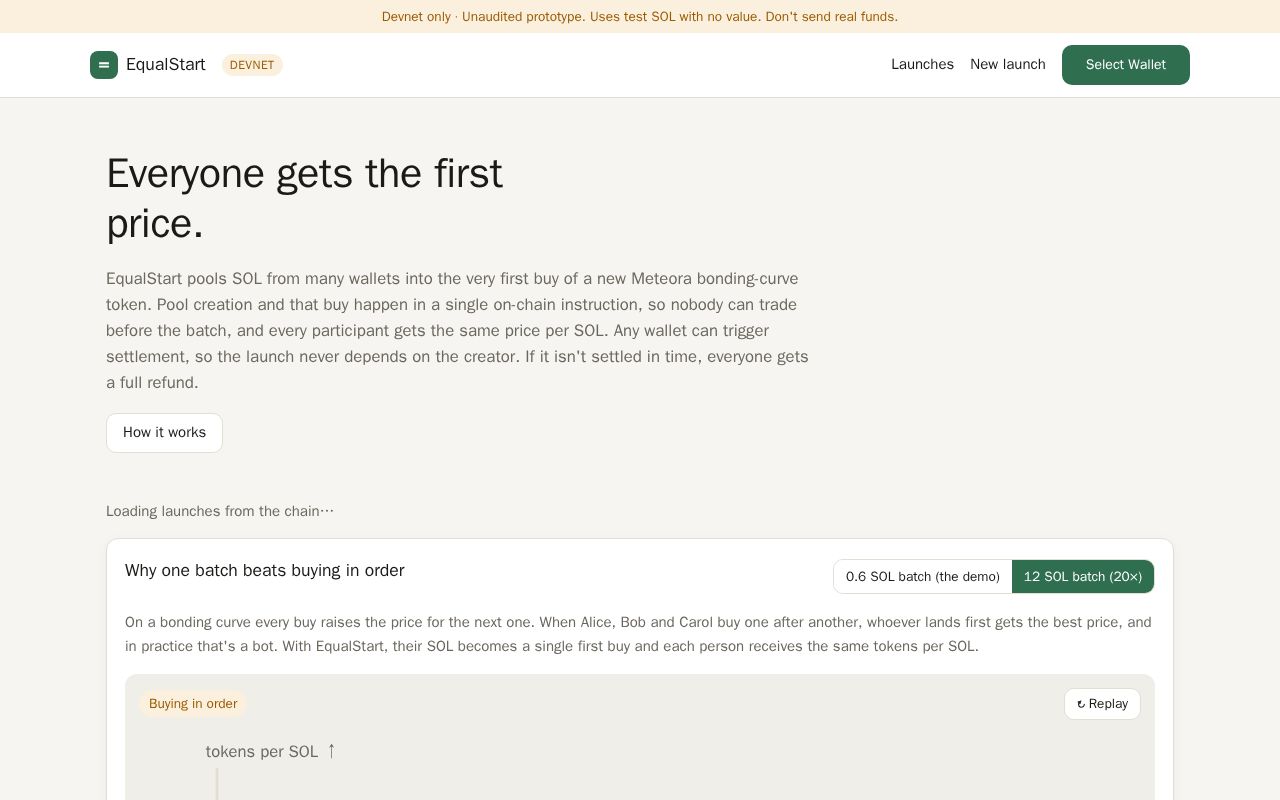Click the 'Buying in order' label
This screenshot has width=1280, height=800.
click(x=193, y=704)
